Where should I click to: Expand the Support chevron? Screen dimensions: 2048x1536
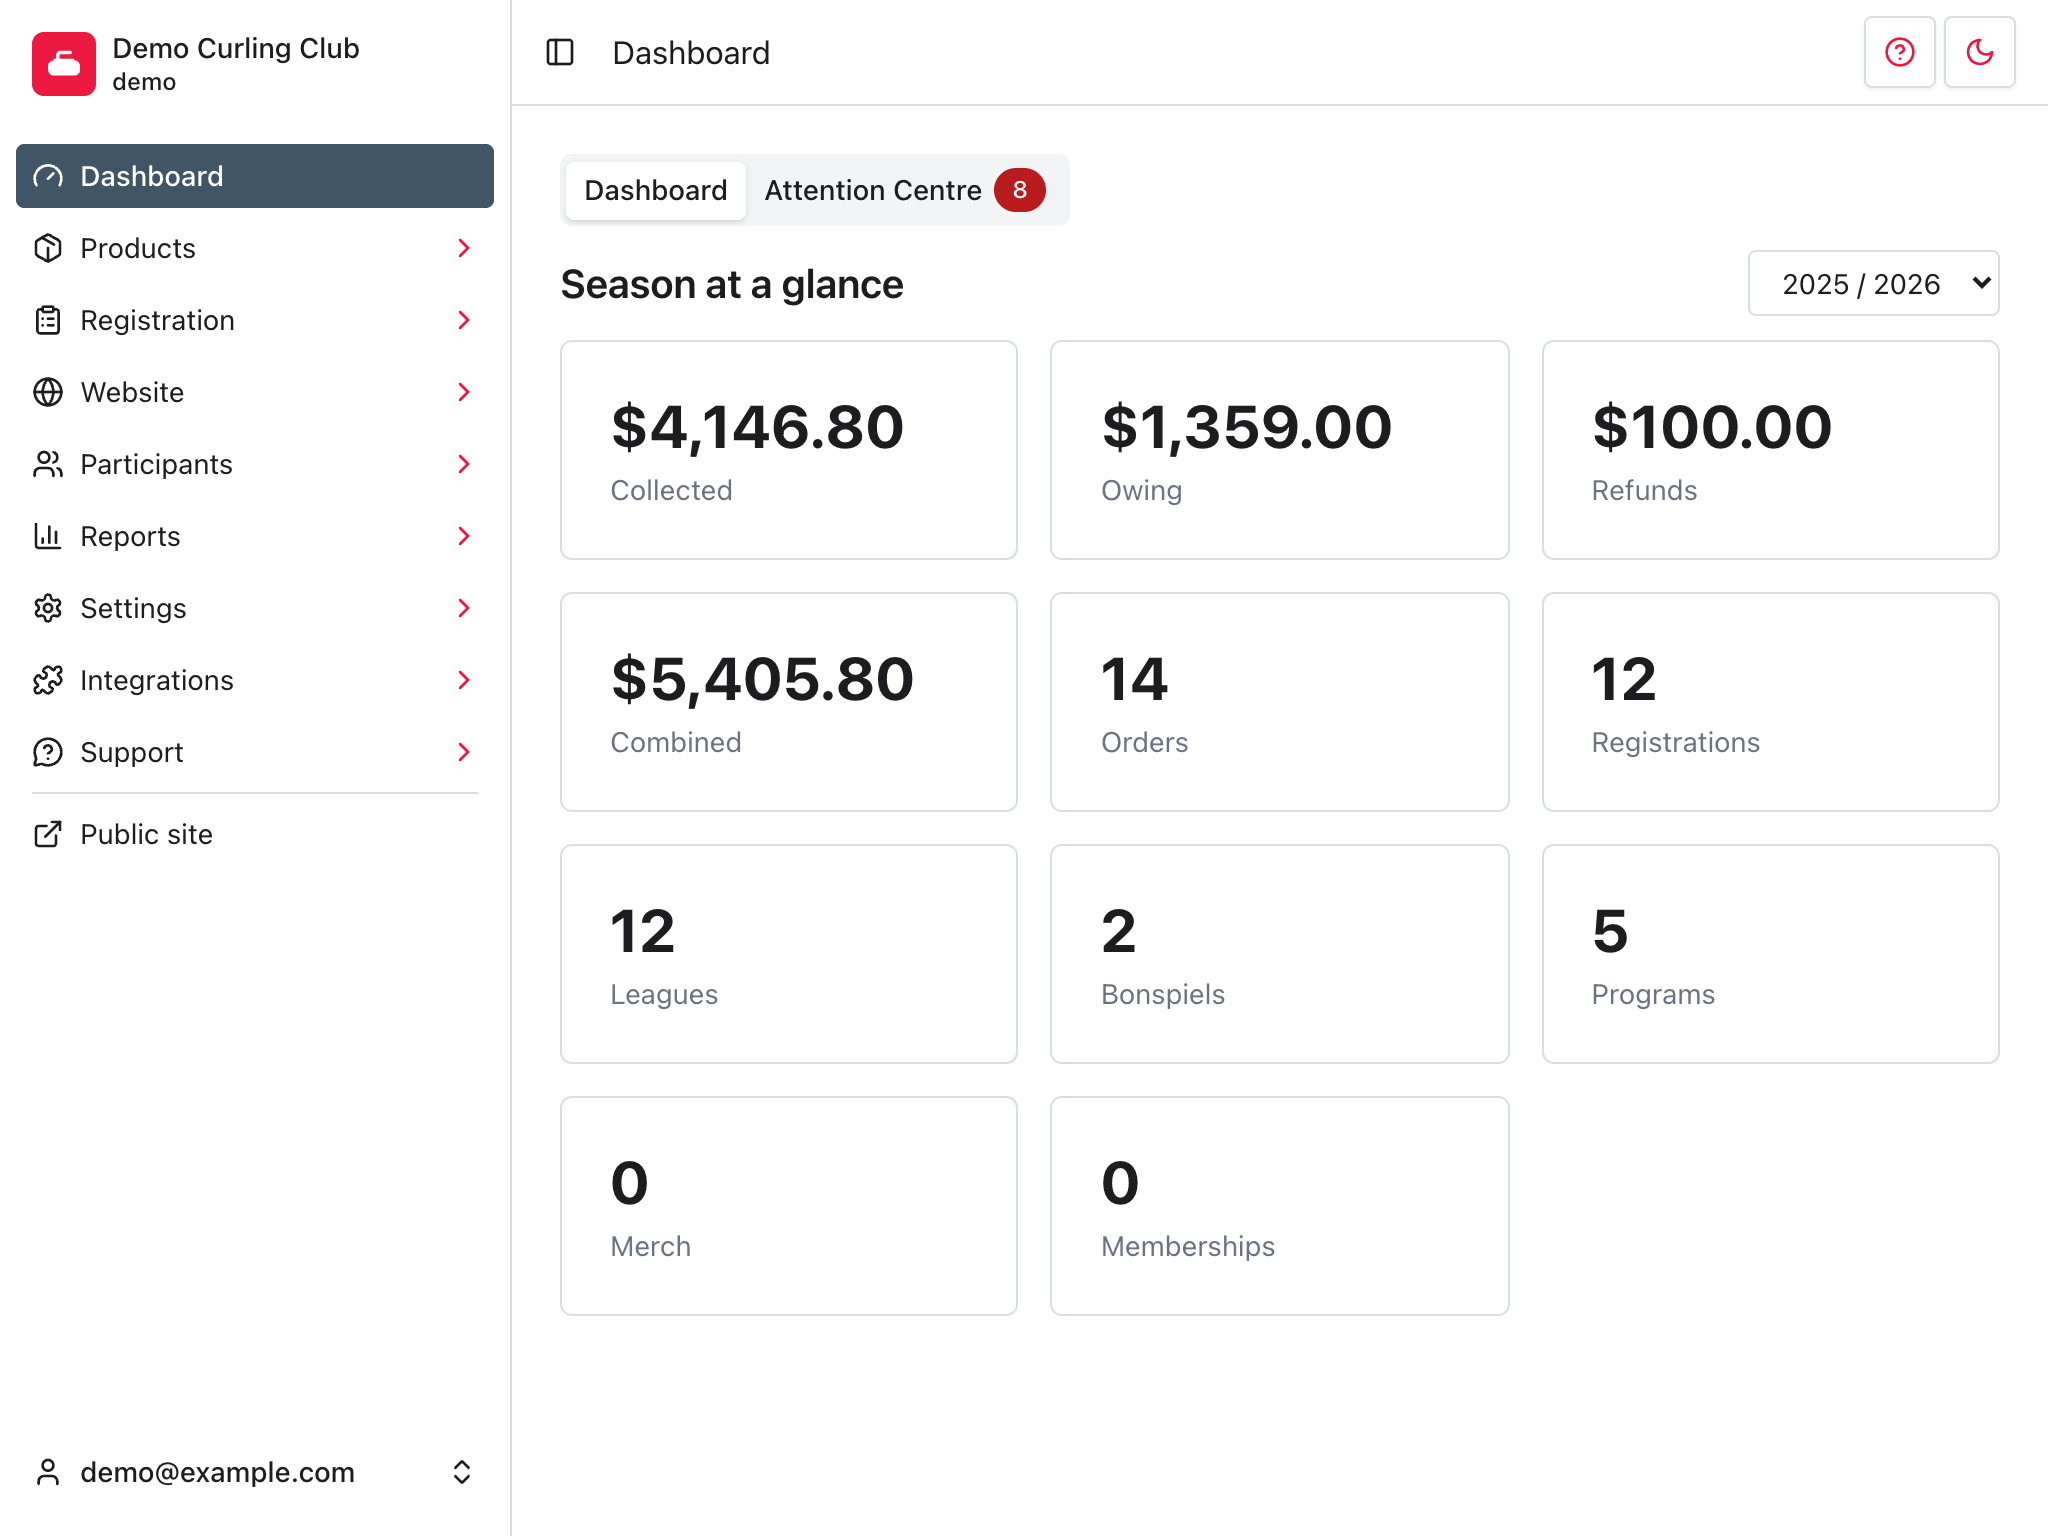(x=463, y=752)
